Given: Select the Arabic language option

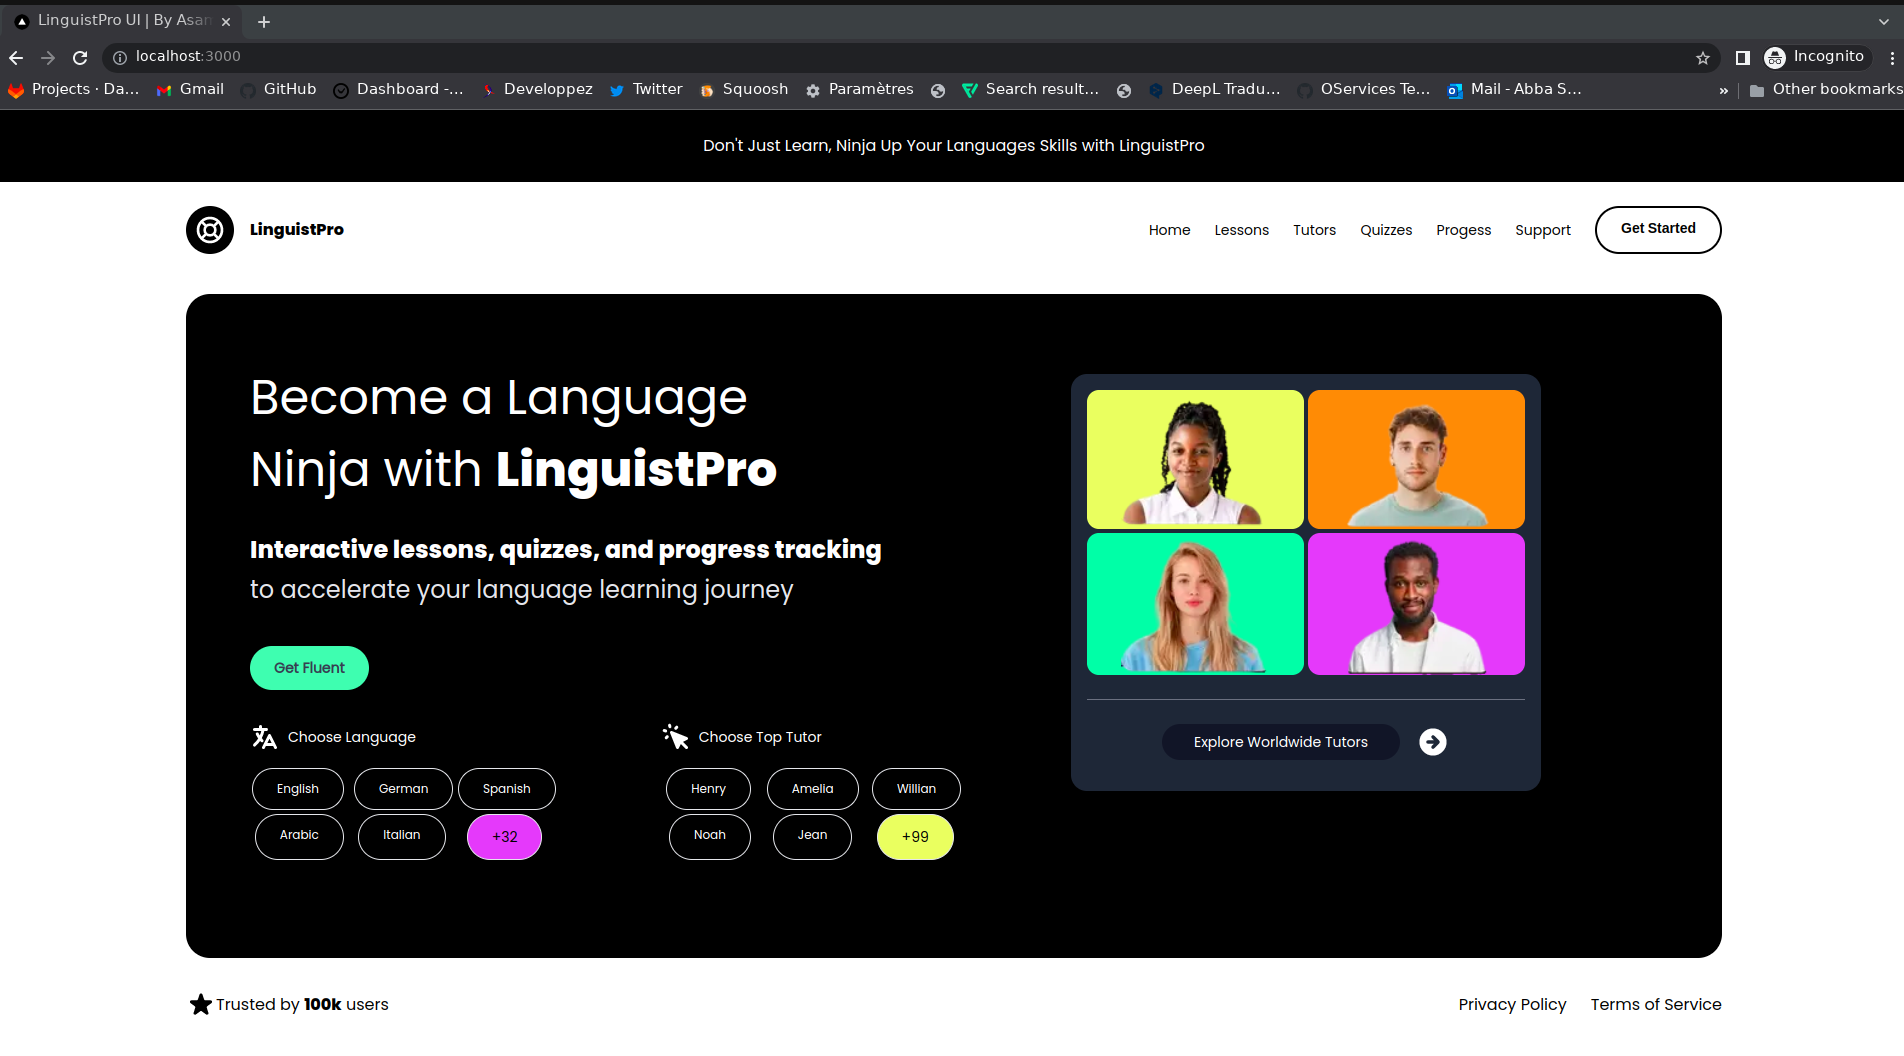Looking at the screenshot, I should tap(299, 836).
